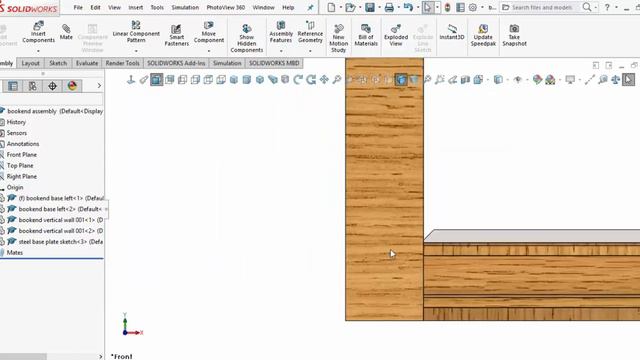Switch to the Layout tab
Image resolution: width=640 pixels, height=360 pixels.
click(31, 63)
